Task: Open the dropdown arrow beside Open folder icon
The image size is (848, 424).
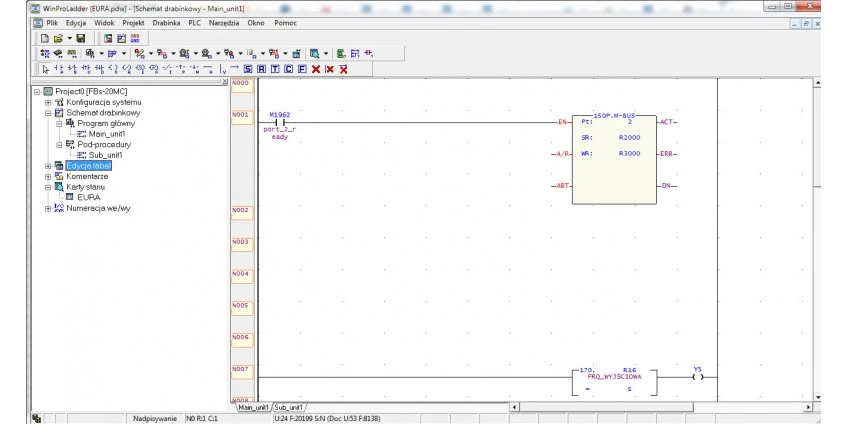Action: pyautogui.click(x=69, y=38)
